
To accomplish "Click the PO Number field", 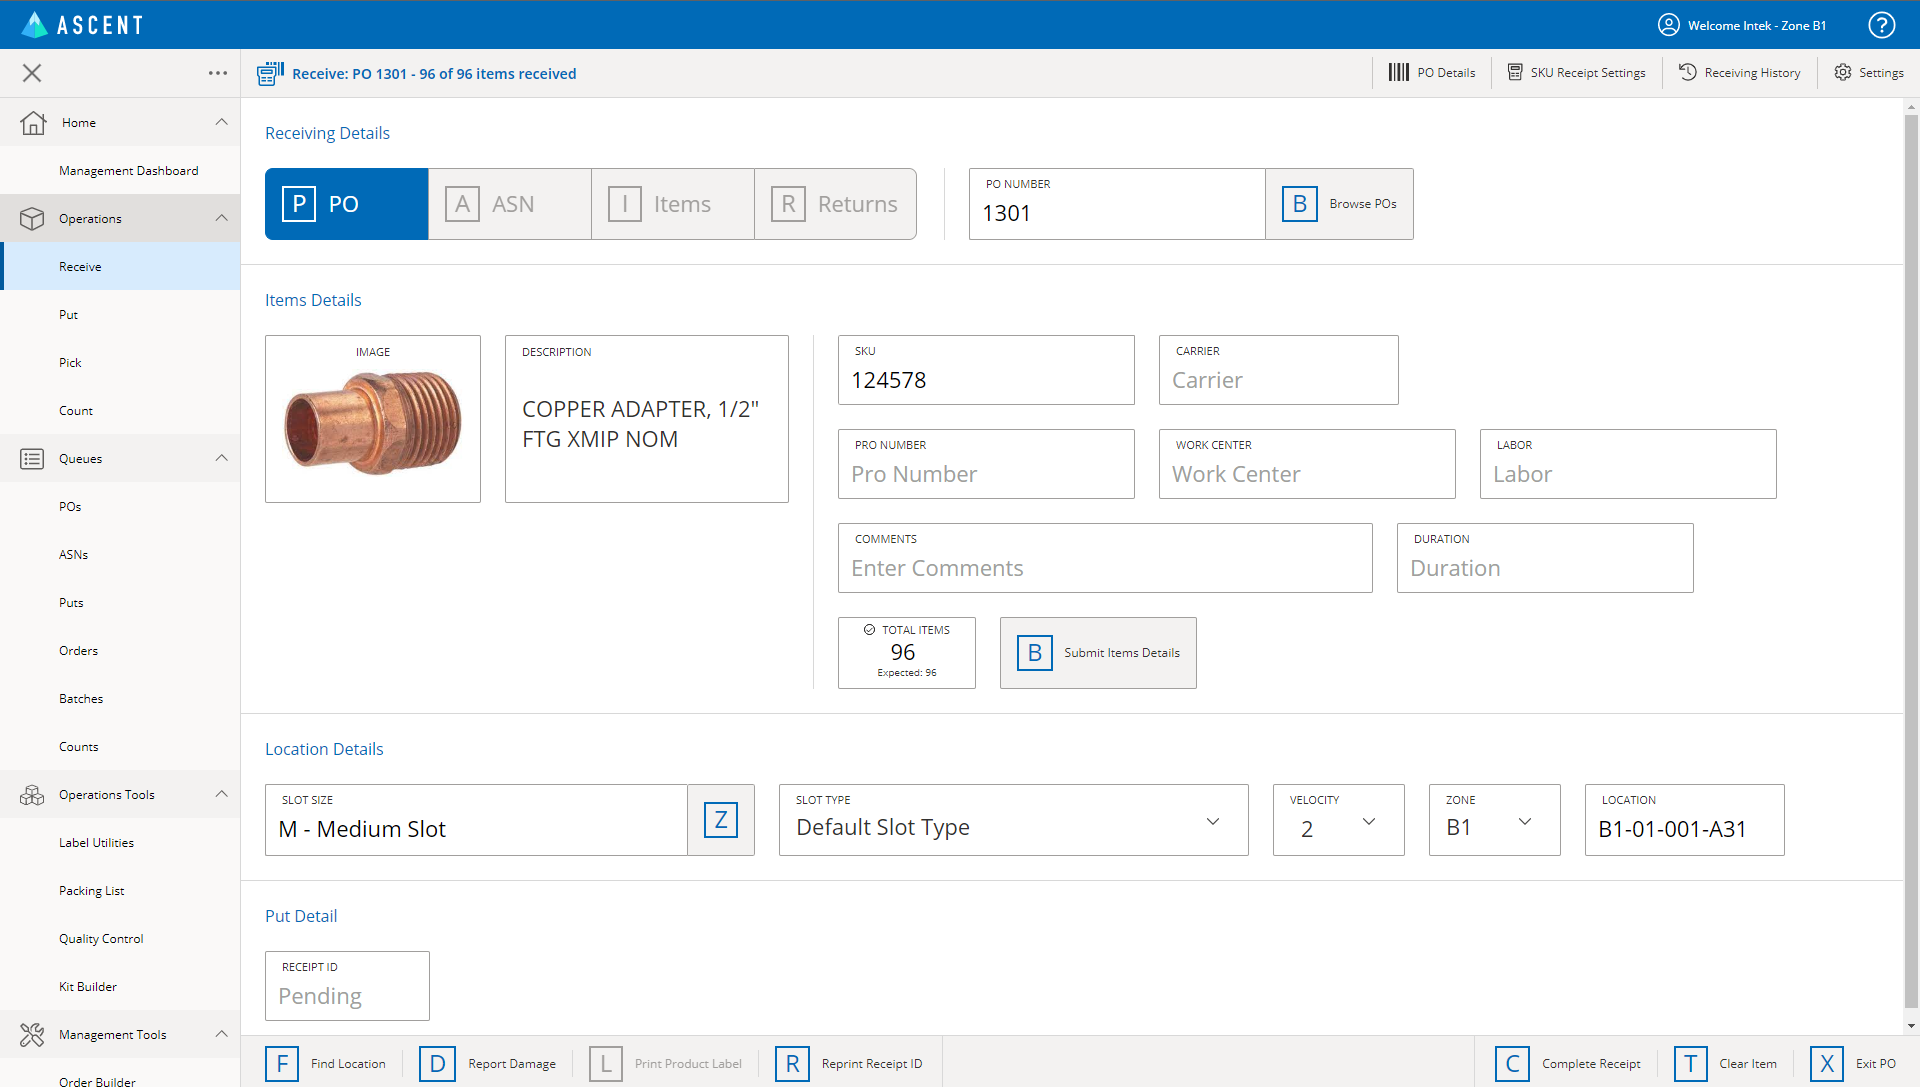I will pyautogui.click(x=1117, y=204).
